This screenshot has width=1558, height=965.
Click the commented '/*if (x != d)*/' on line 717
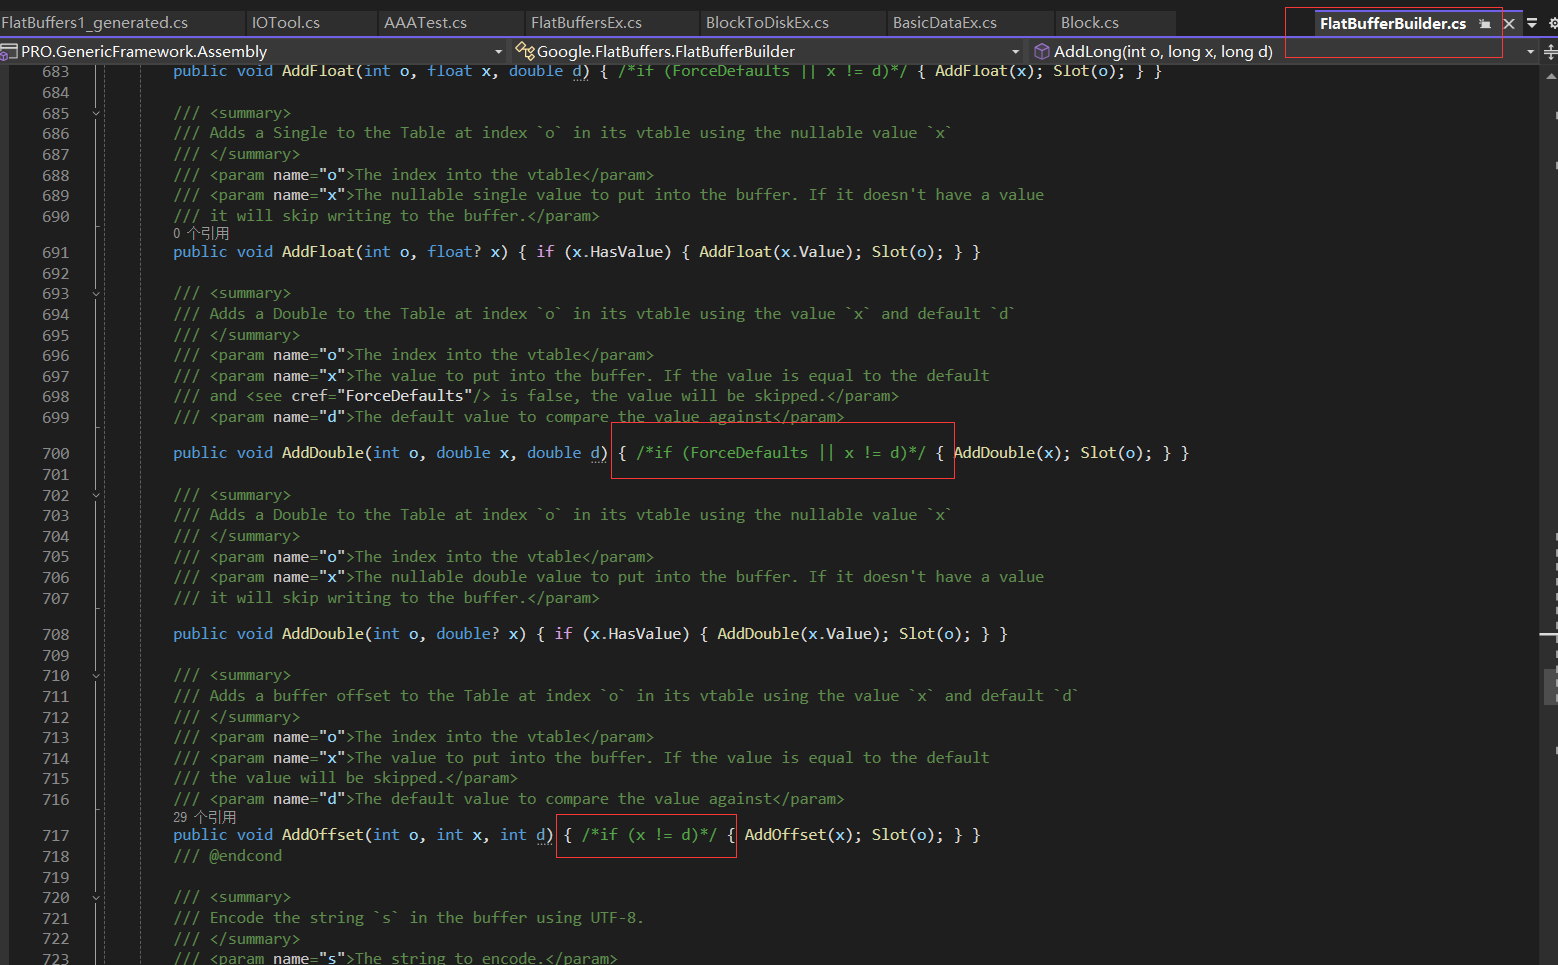649,835
